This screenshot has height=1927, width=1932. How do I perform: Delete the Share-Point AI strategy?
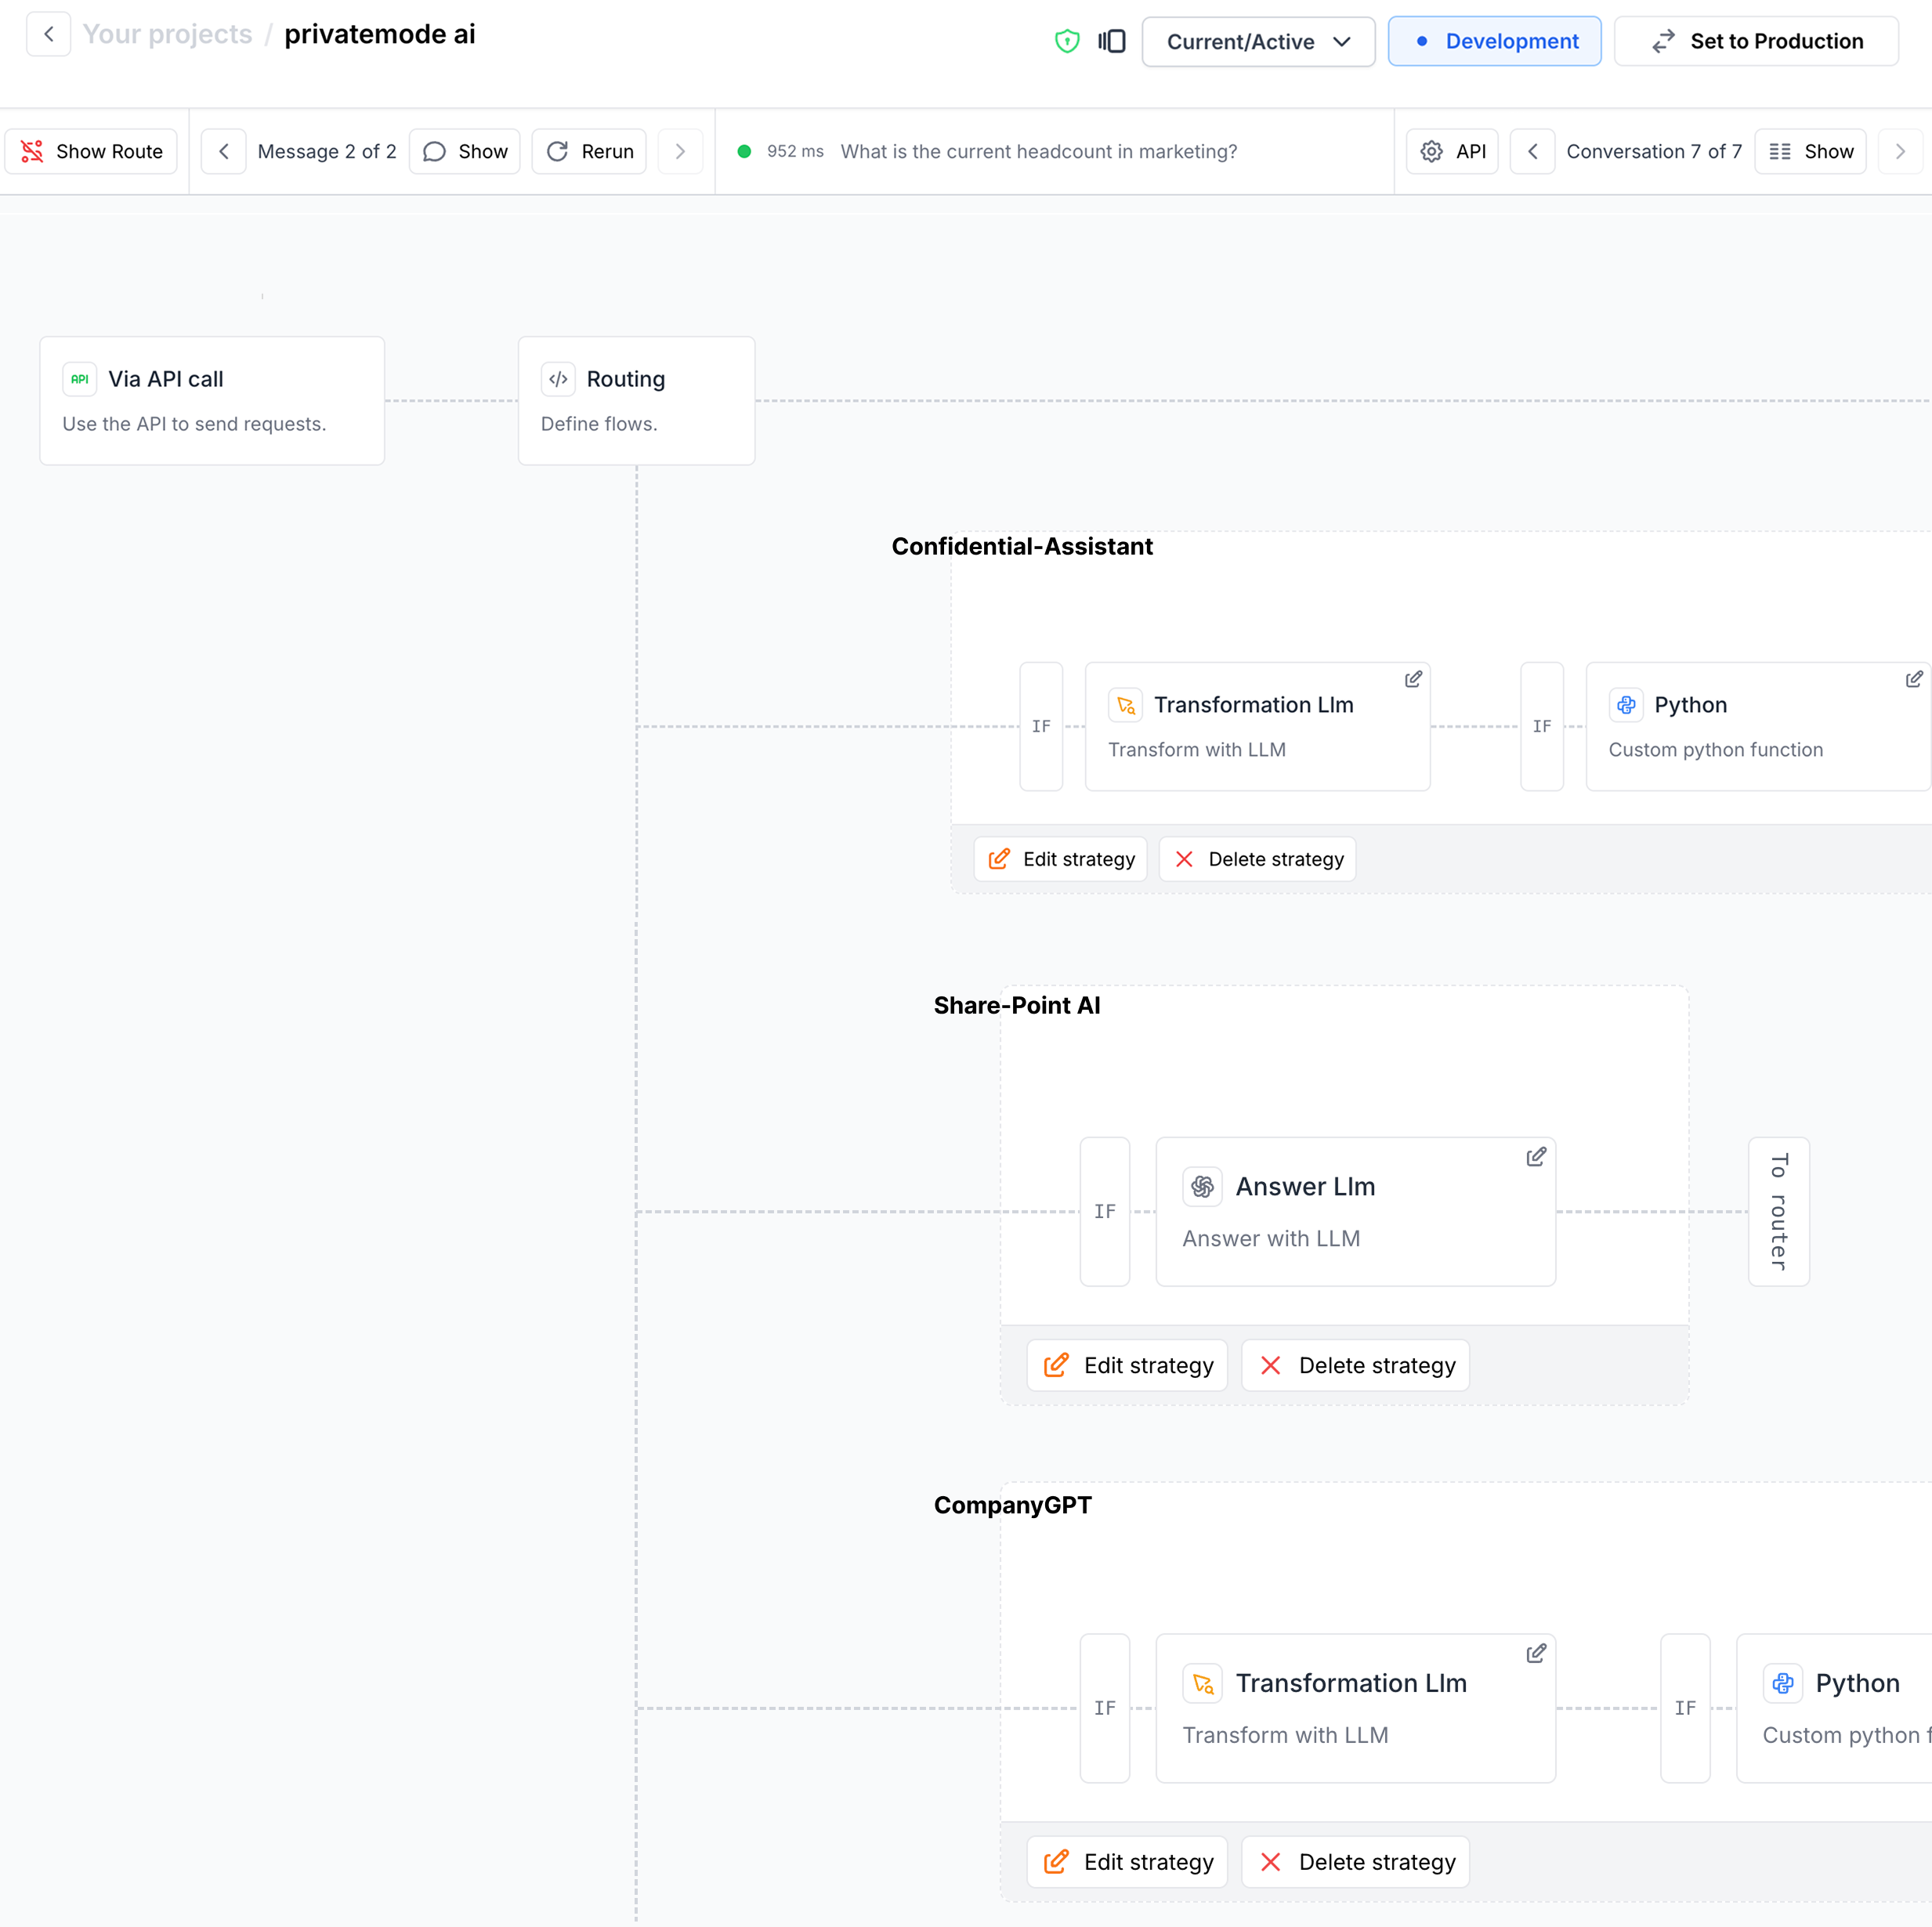tap(1355, 1365)
